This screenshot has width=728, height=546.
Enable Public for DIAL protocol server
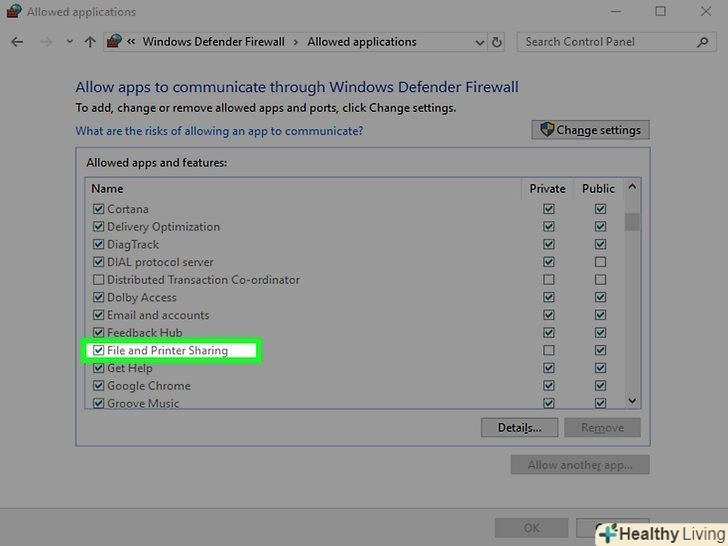coord(600,262)
